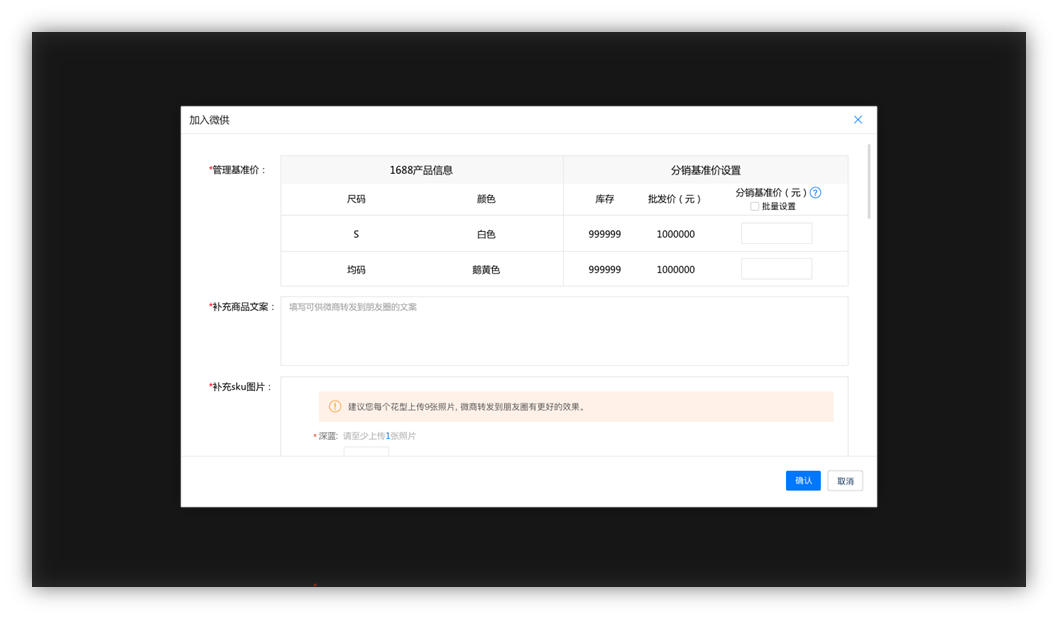Close the 加入微供 dialog with the X icon

[857, 120]
